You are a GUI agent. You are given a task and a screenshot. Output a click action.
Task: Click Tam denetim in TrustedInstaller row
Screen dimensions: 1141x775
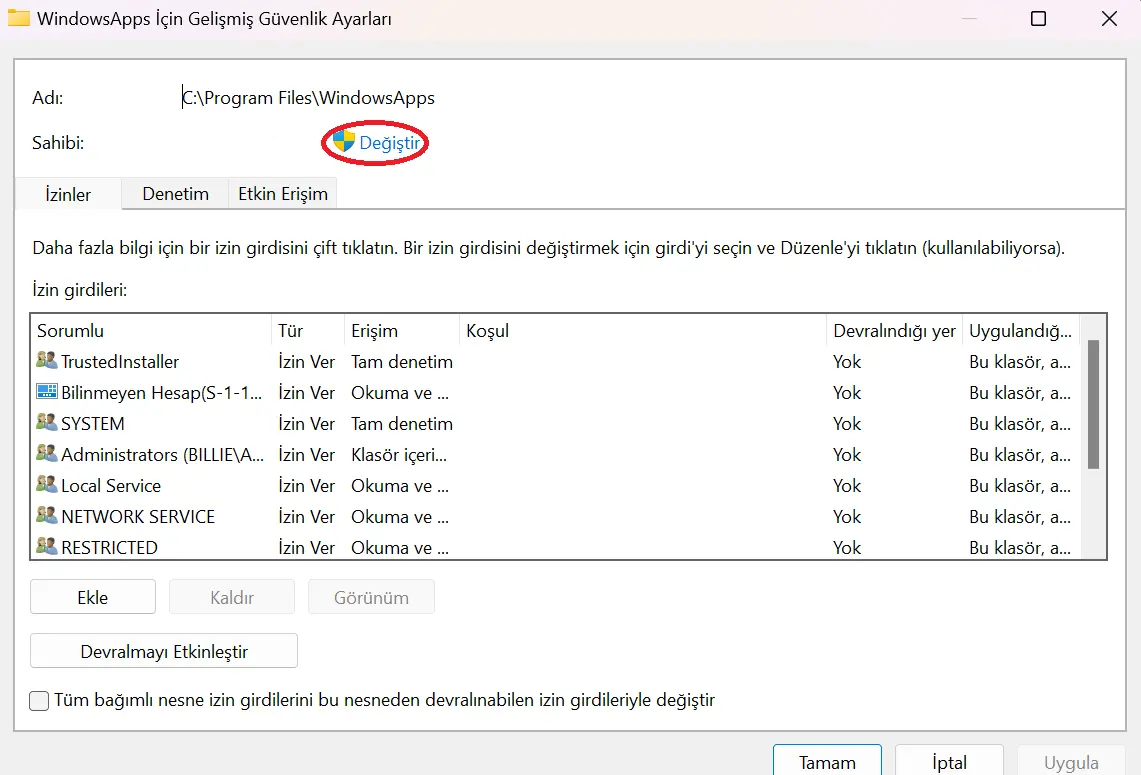[x=402, y=362]
